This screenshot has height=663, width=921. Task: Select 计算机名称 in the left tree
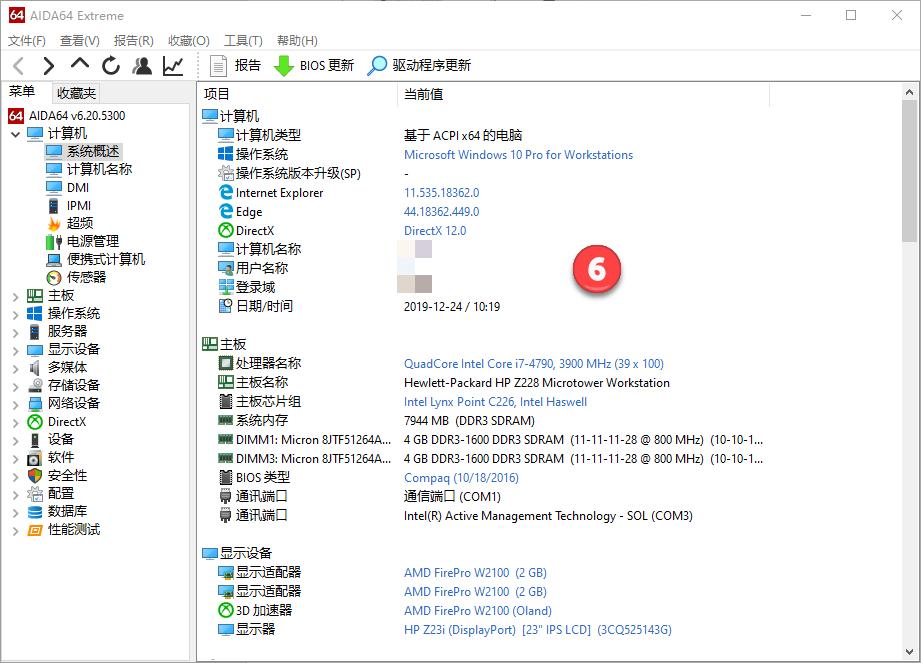click(x=99, y=169)
